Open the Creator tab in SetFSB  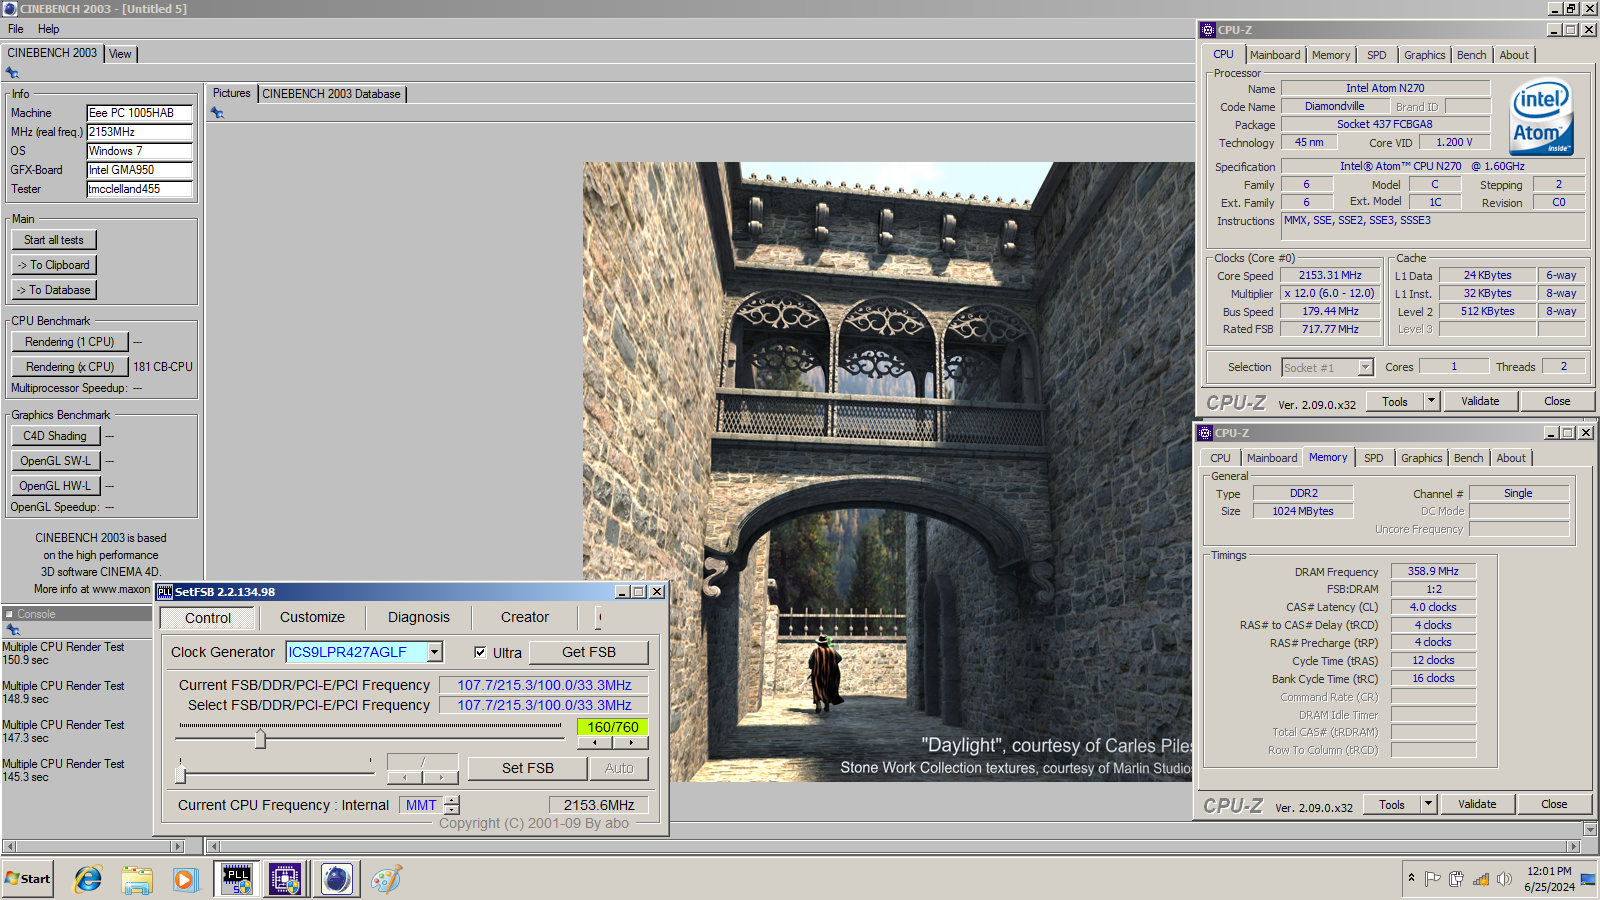[525, 617]
